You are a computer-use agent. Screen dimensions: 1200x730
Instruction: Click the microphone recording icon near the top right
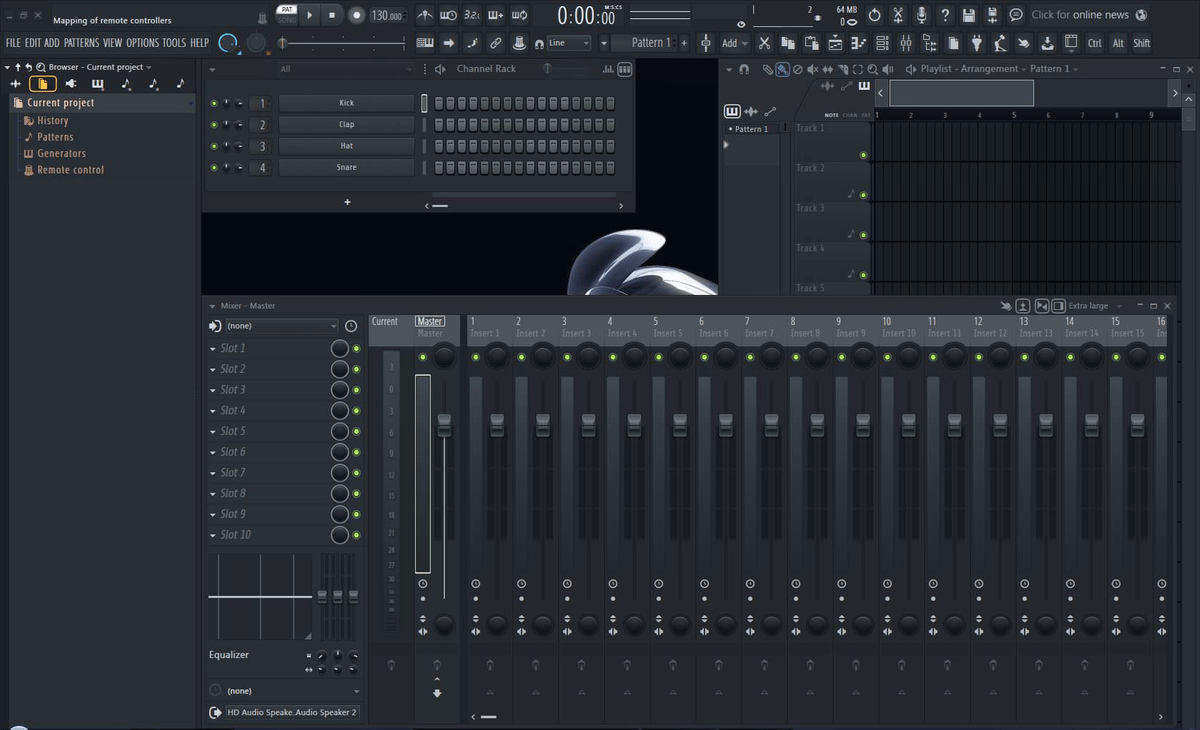pos(922,13)
